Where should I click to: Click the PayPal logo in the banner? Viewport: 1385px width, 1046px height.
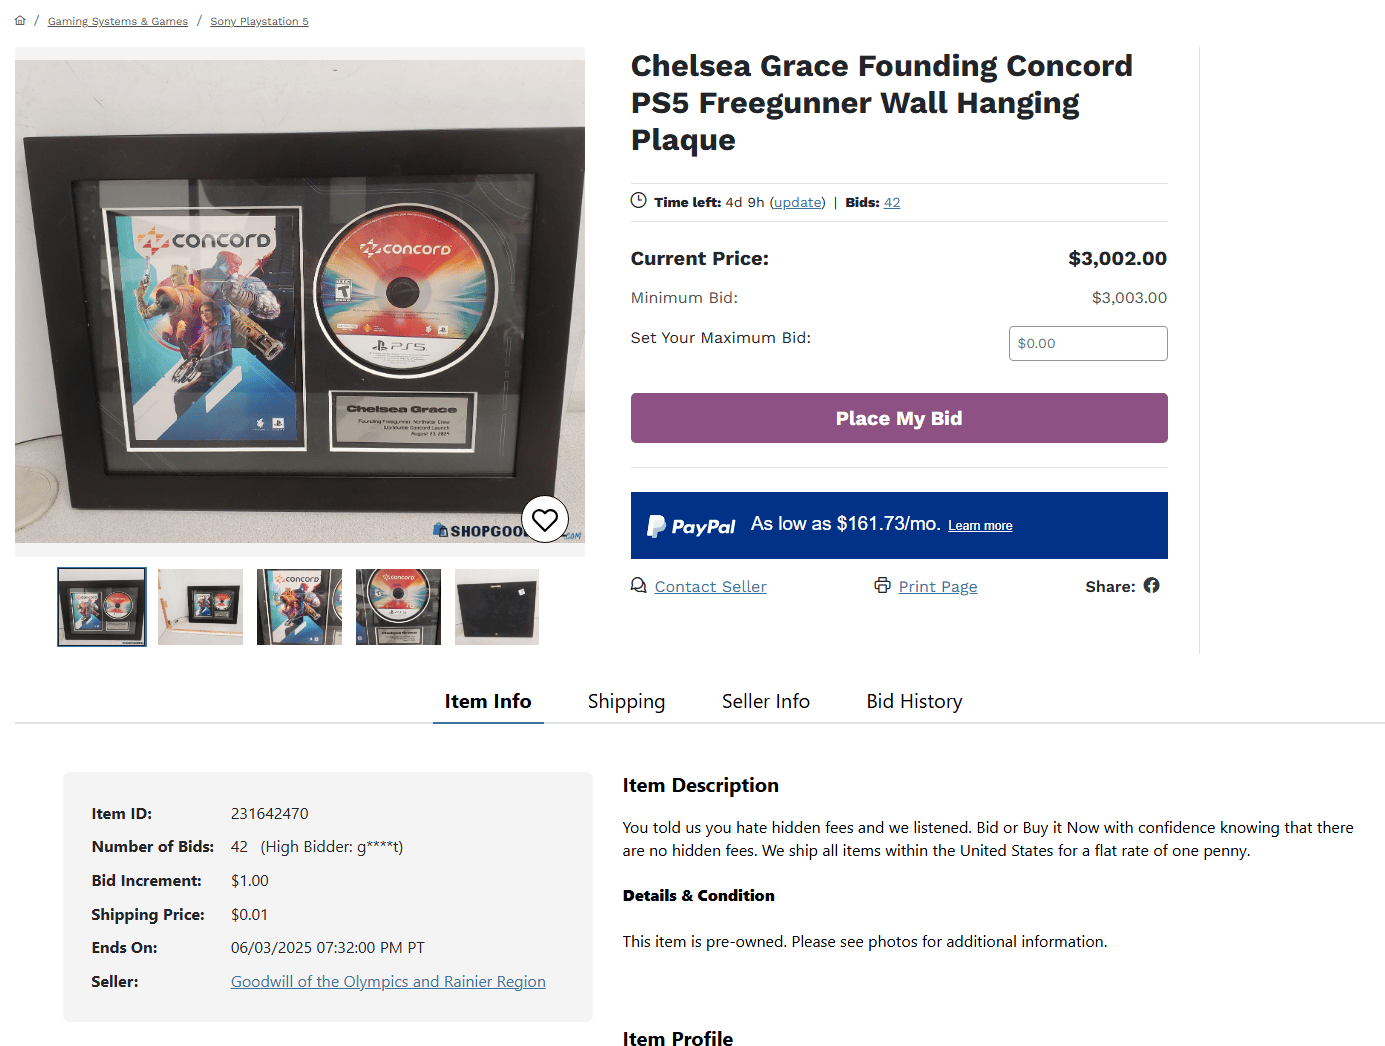691,526
